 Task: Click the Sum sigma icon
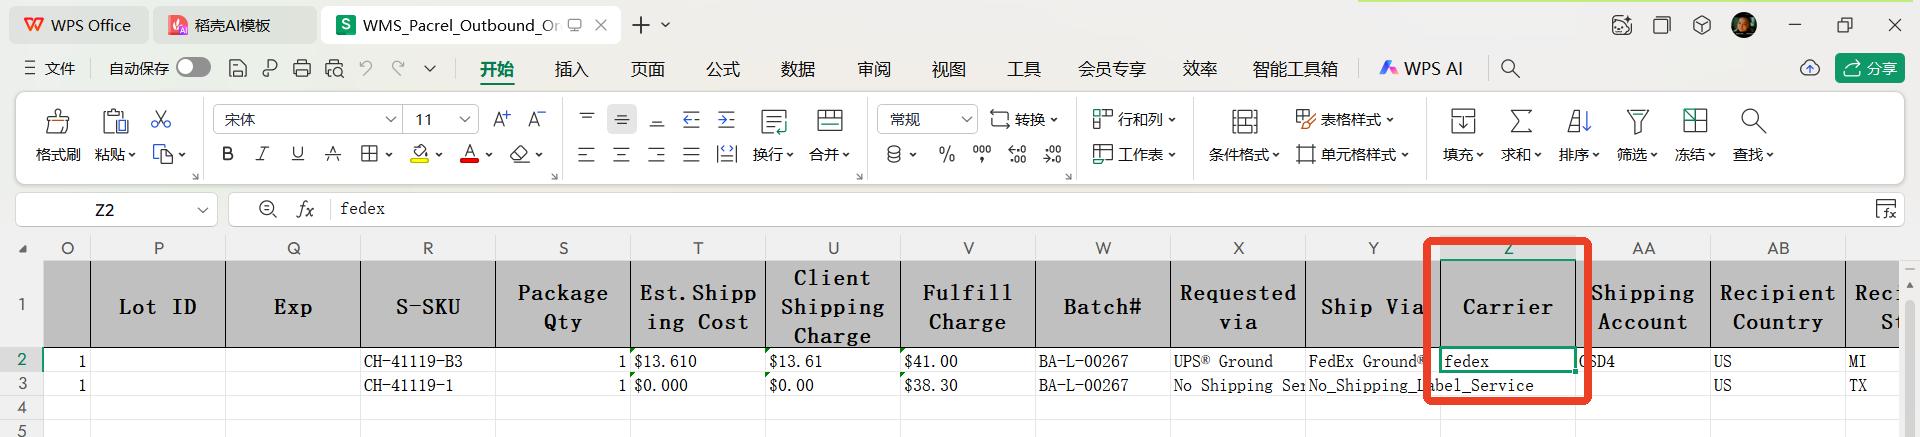click(1520, 122)
